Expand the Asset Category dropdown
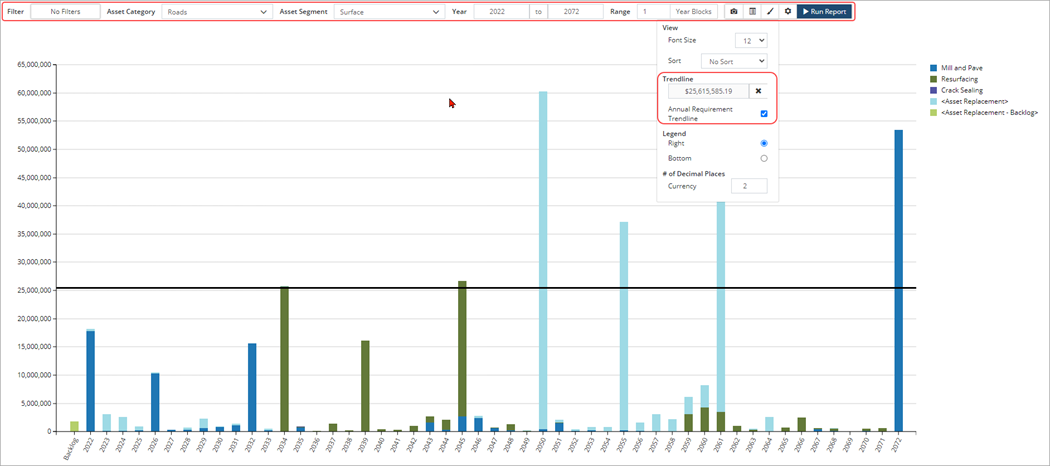 click(x=217, y=11)
